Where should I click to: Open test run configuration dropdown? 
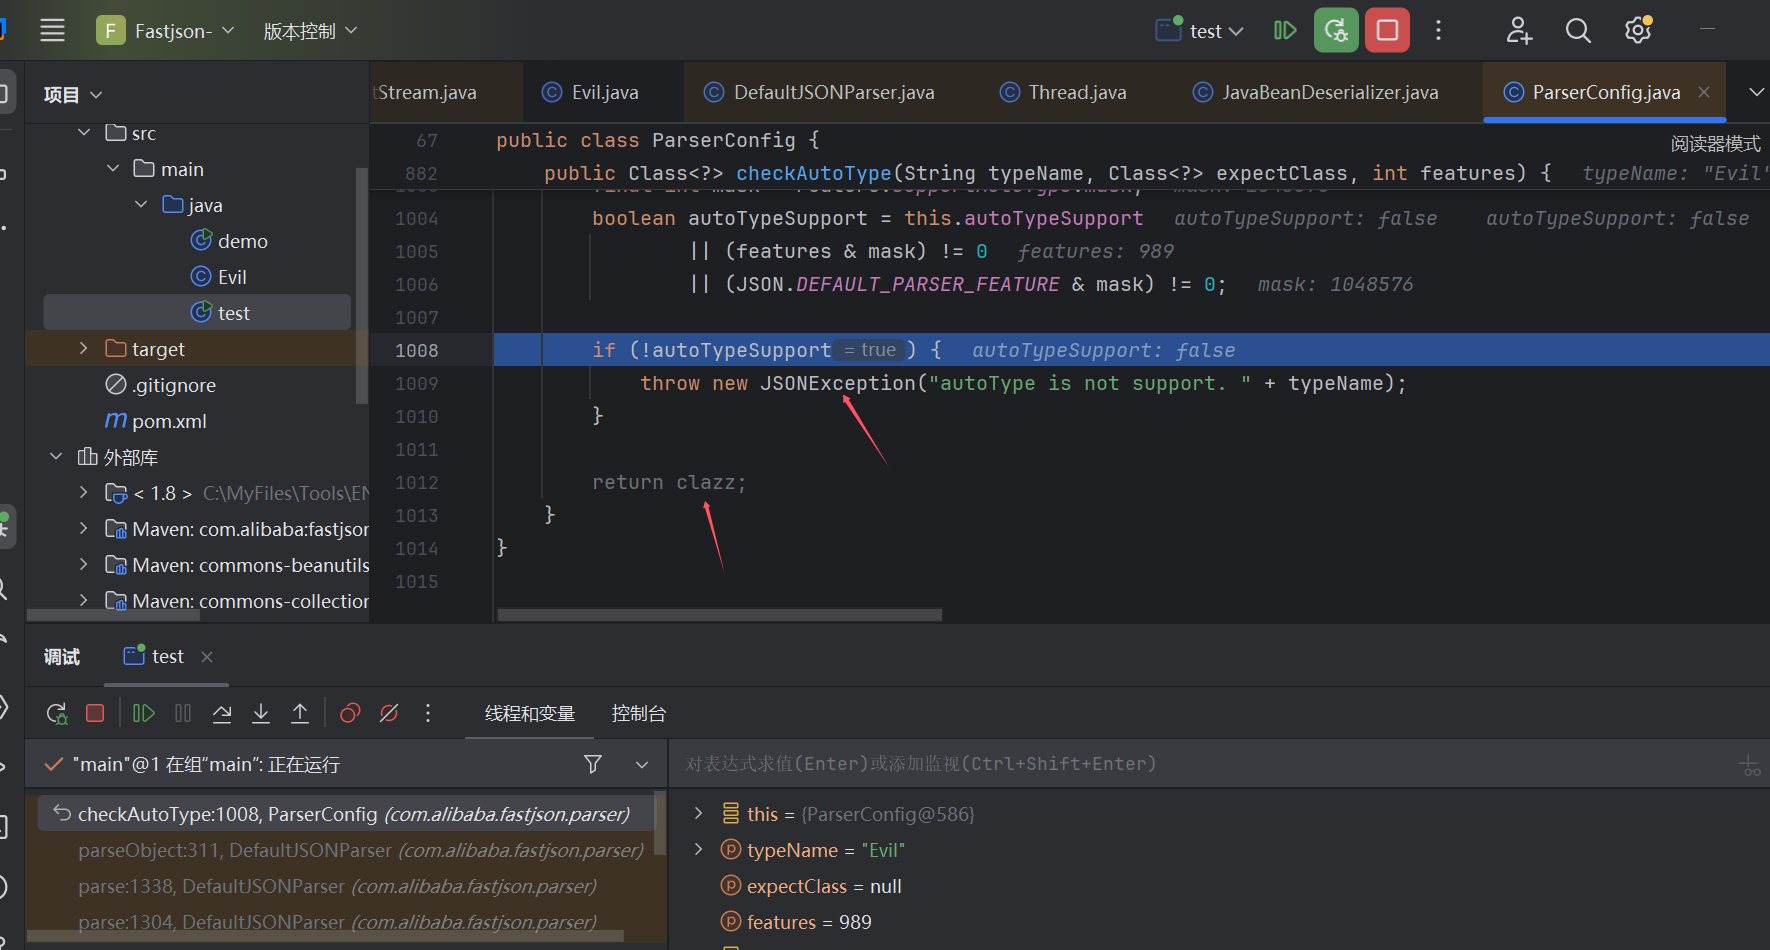click(x=1200, y=31)
